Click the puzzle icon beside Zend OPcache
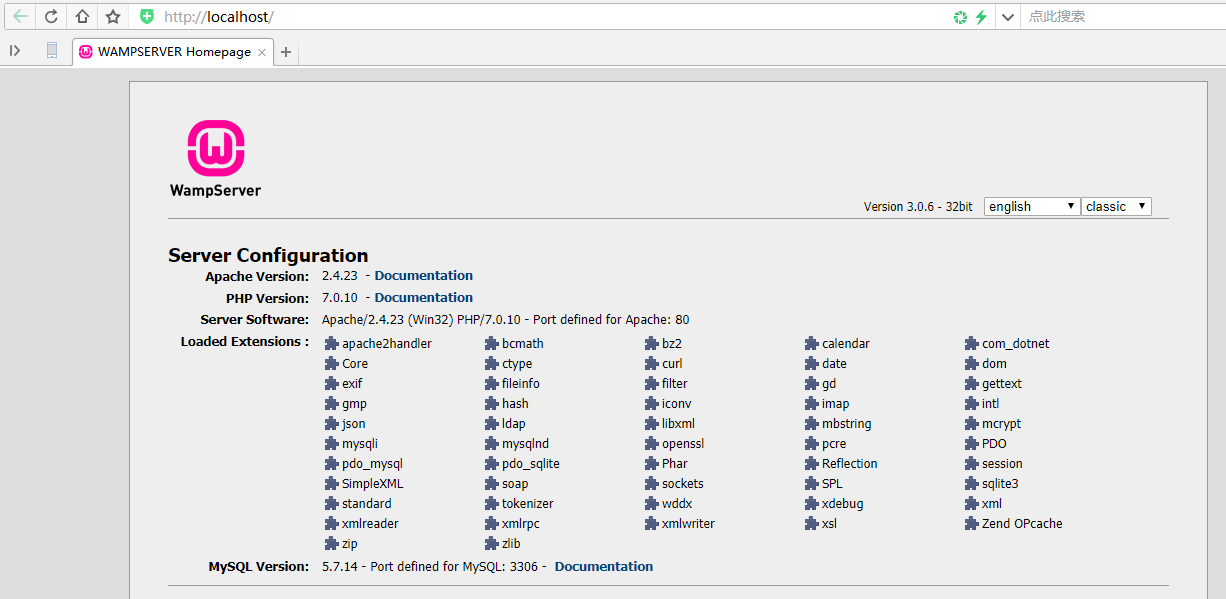Screen dimensions: 1226x599 [972, 524]
